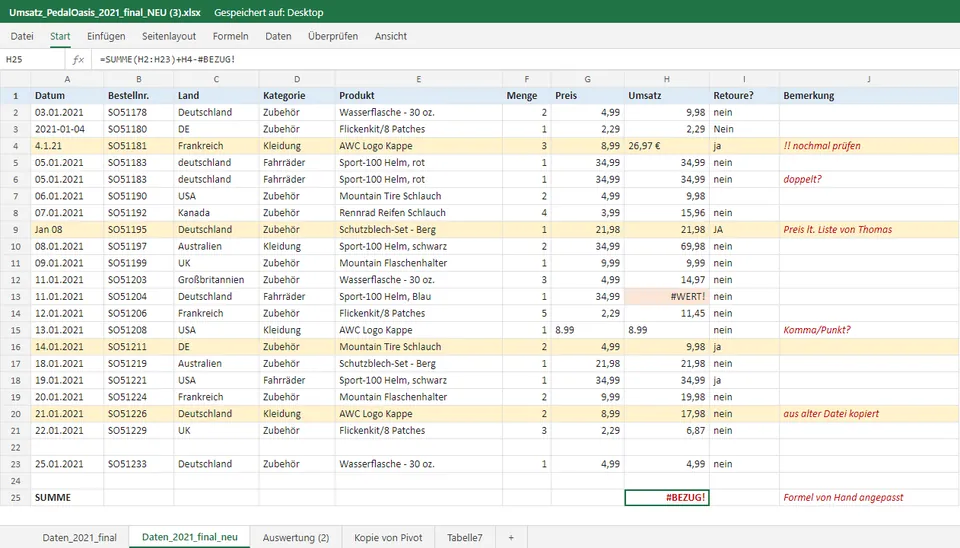Select Retoure value 'JA' in row 9

744,230
